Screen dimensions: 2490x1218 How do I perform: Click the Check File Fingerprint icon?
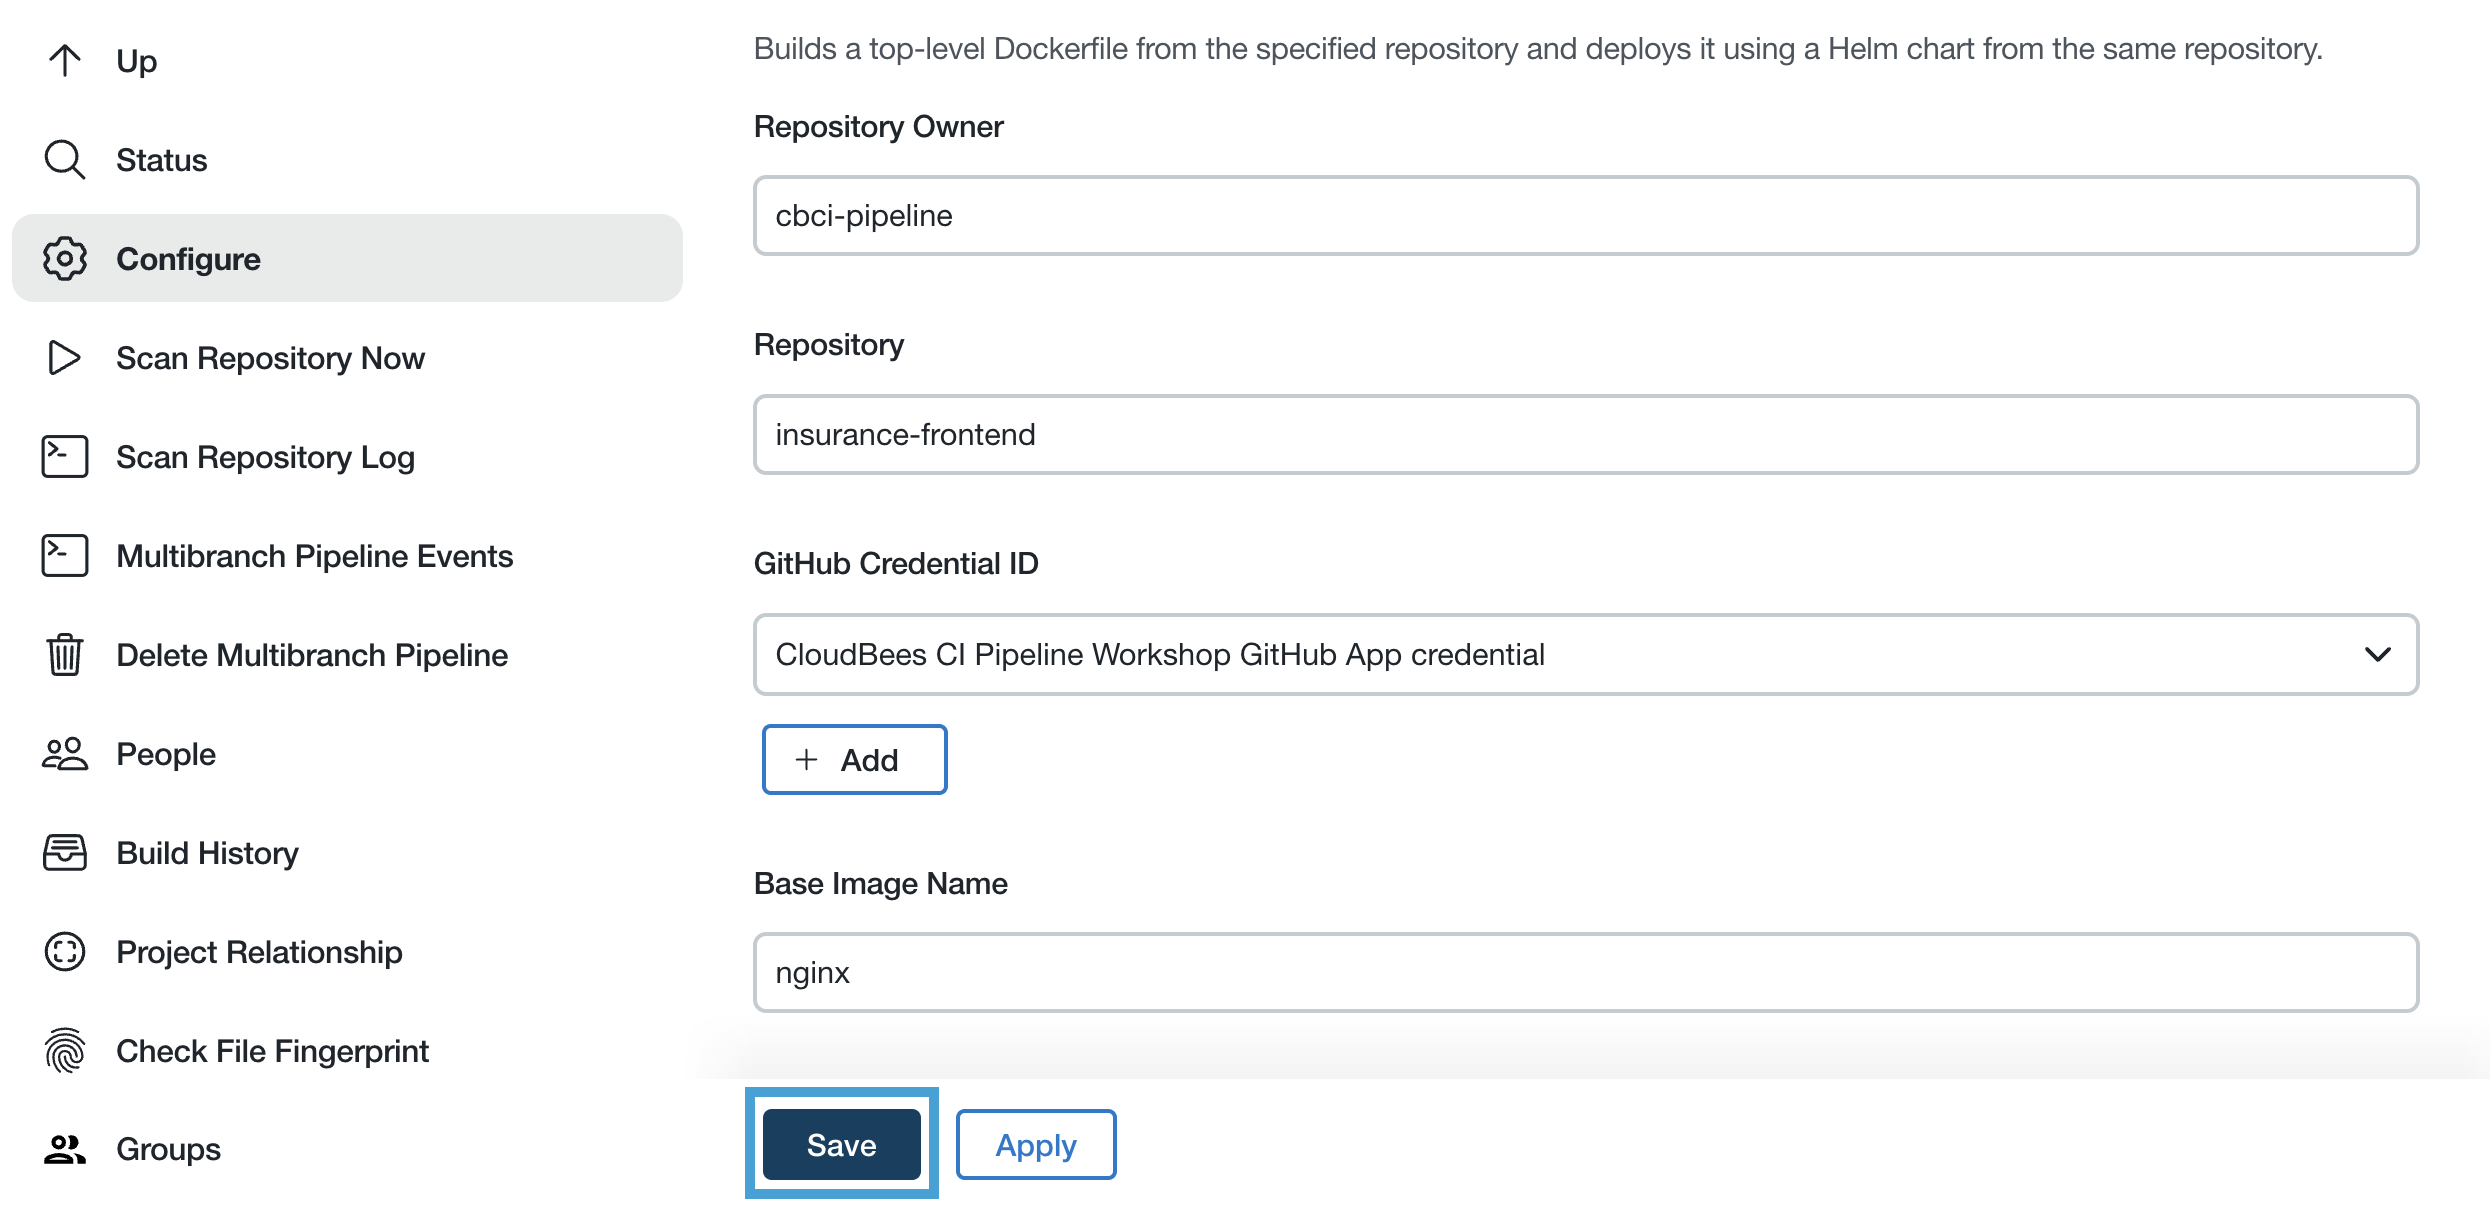pyautogui.click(x=65, y=1051)
